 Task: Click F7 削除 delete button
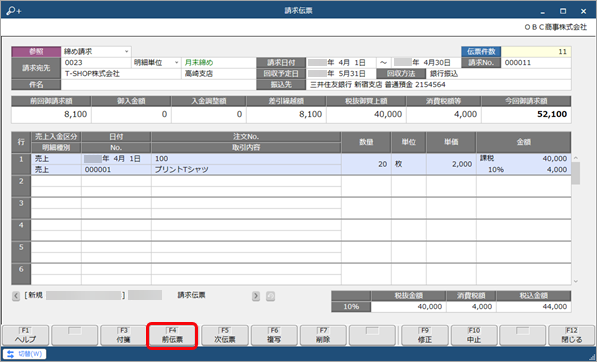(323, 335)
